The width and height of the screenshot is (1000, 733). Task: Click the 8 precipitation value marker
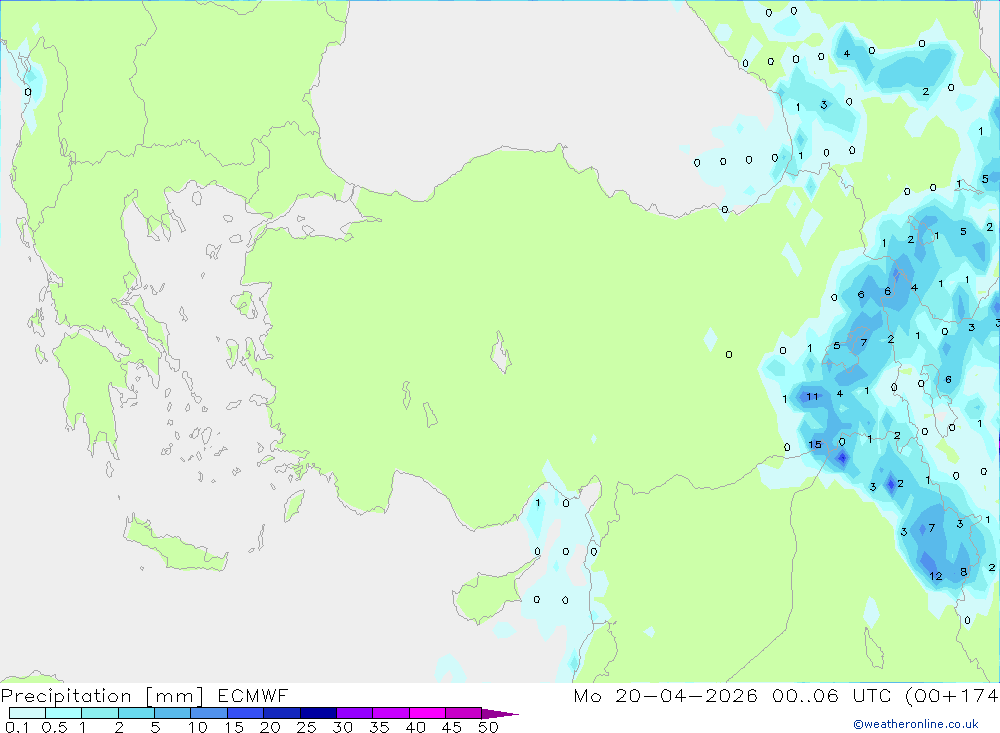pyautogui.click(x=964, y=572)
